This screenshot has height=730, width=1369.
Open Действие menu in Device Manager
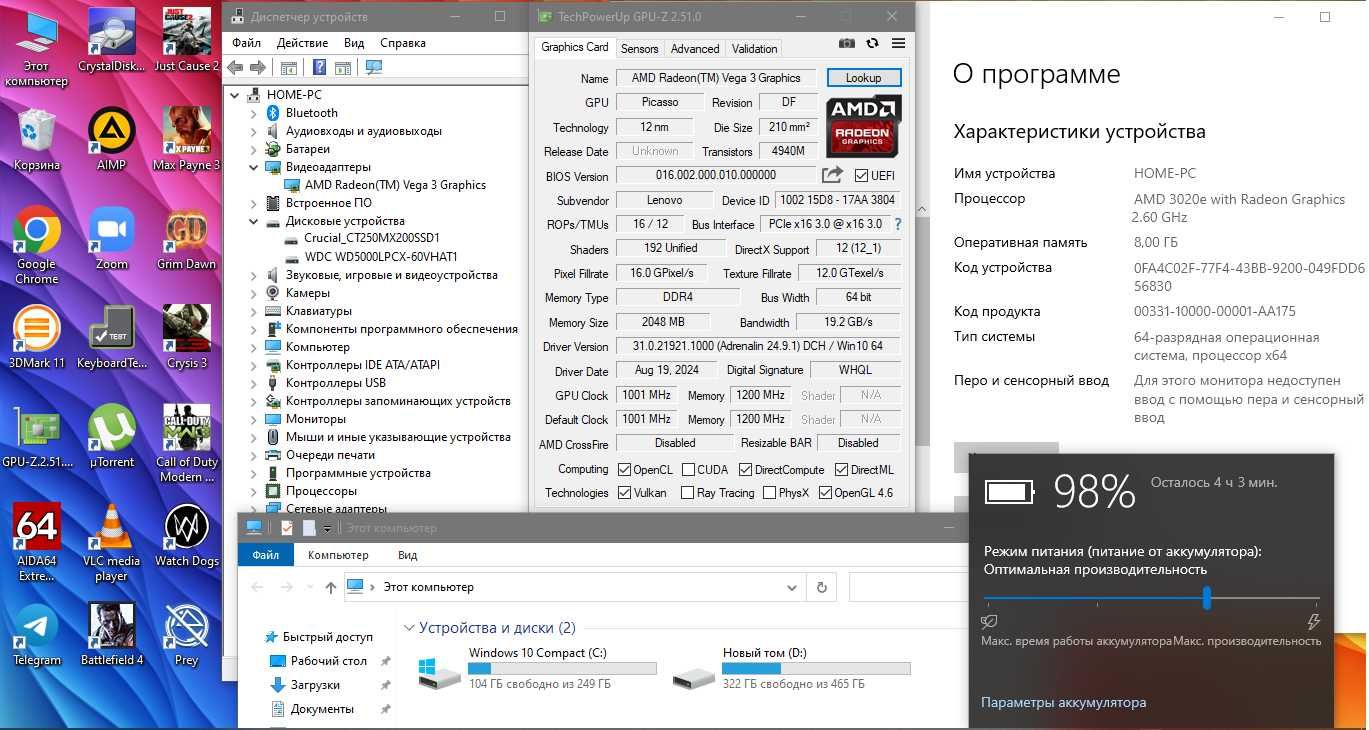(302, 43)
